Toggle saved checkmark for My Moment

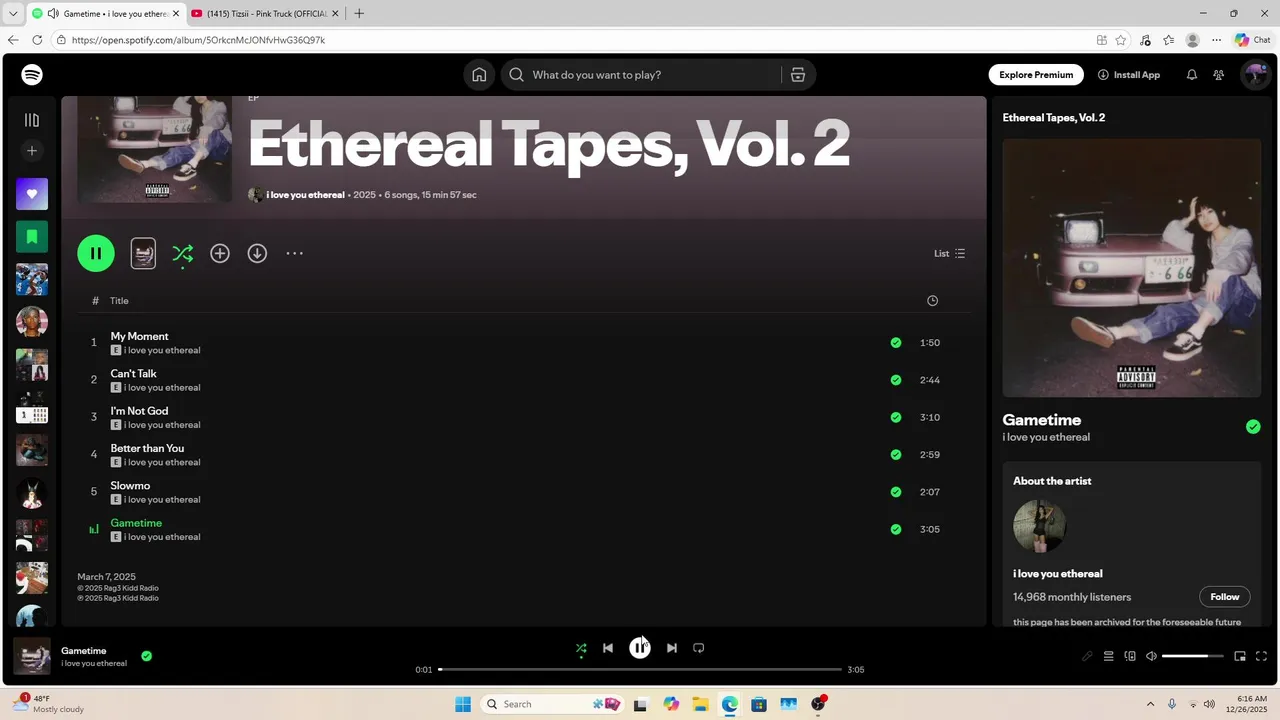pos(896,343)
